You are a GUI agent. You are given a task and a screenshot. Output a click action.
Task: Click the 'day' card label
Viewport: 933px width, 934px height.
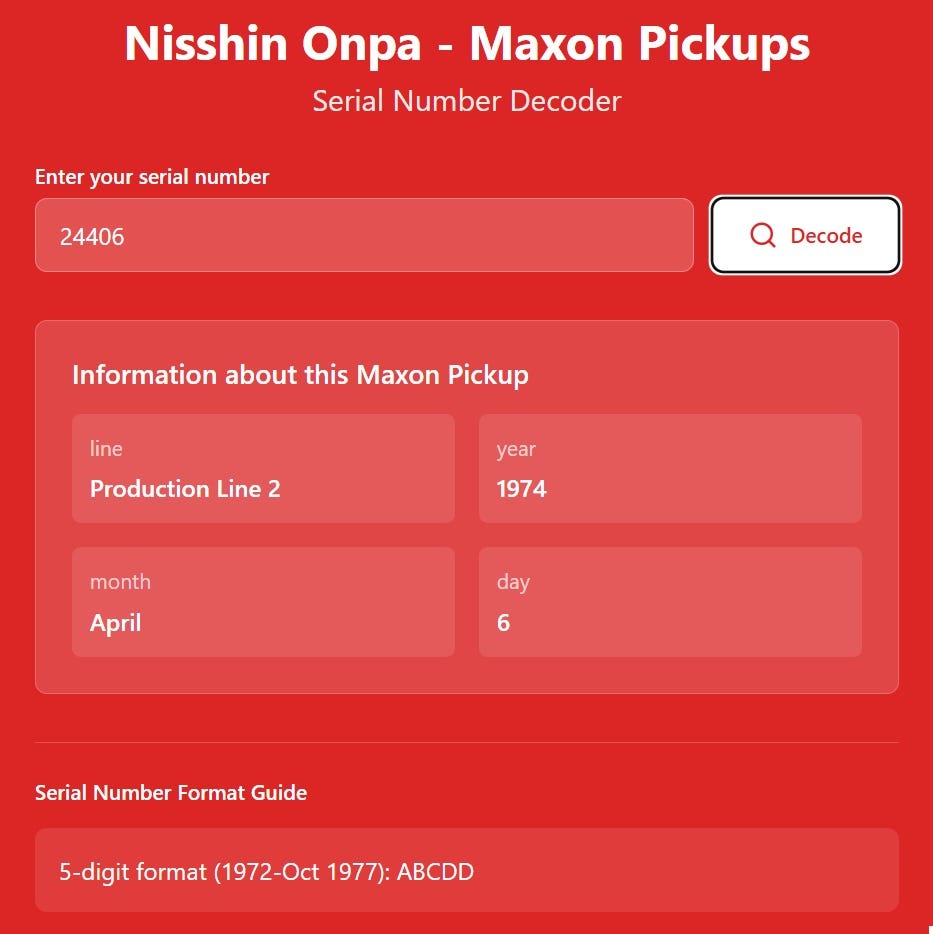513,582
